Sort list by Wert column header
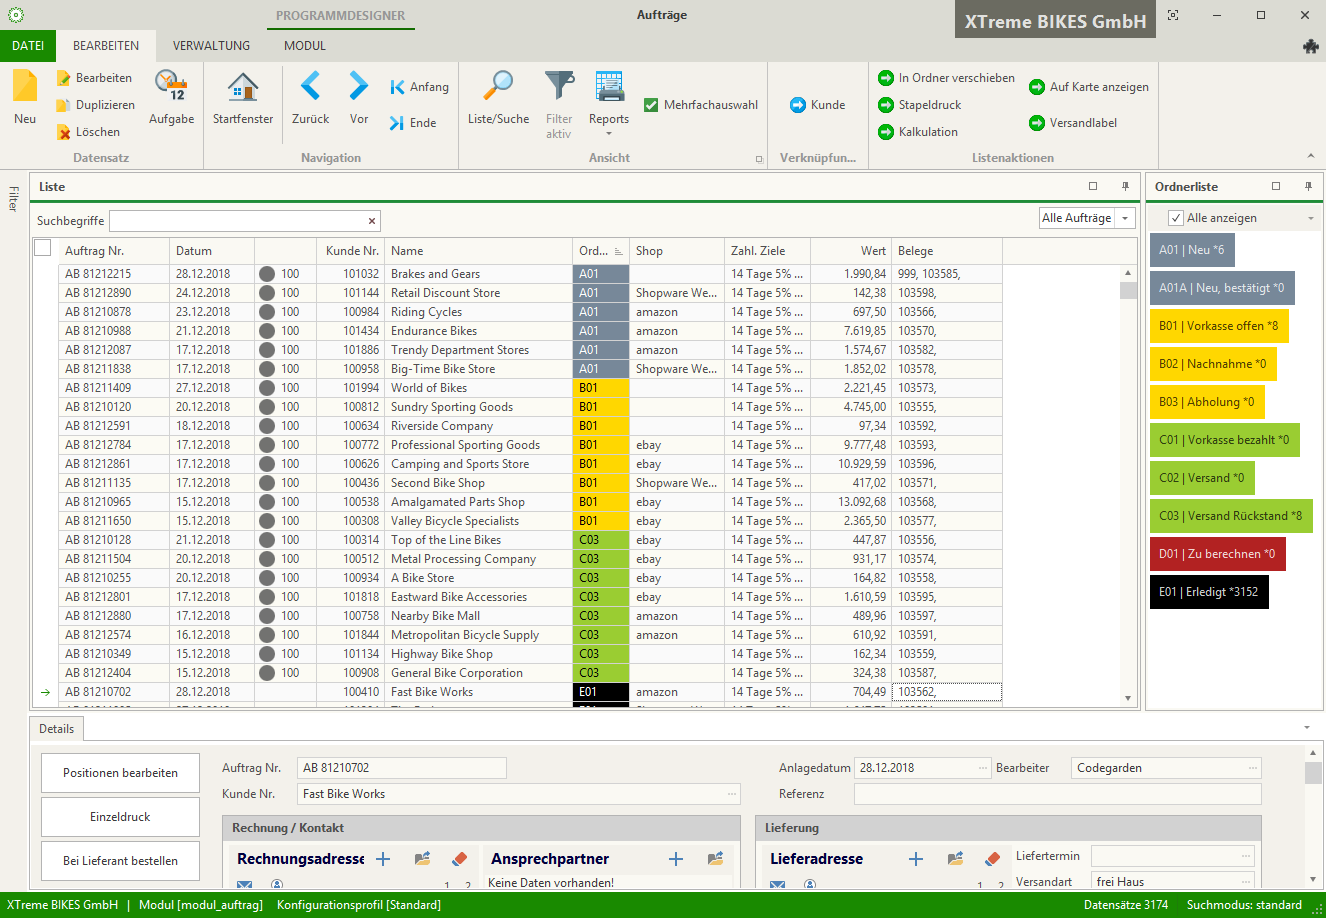Viewport: 1326px width, 918px height. 850,251
